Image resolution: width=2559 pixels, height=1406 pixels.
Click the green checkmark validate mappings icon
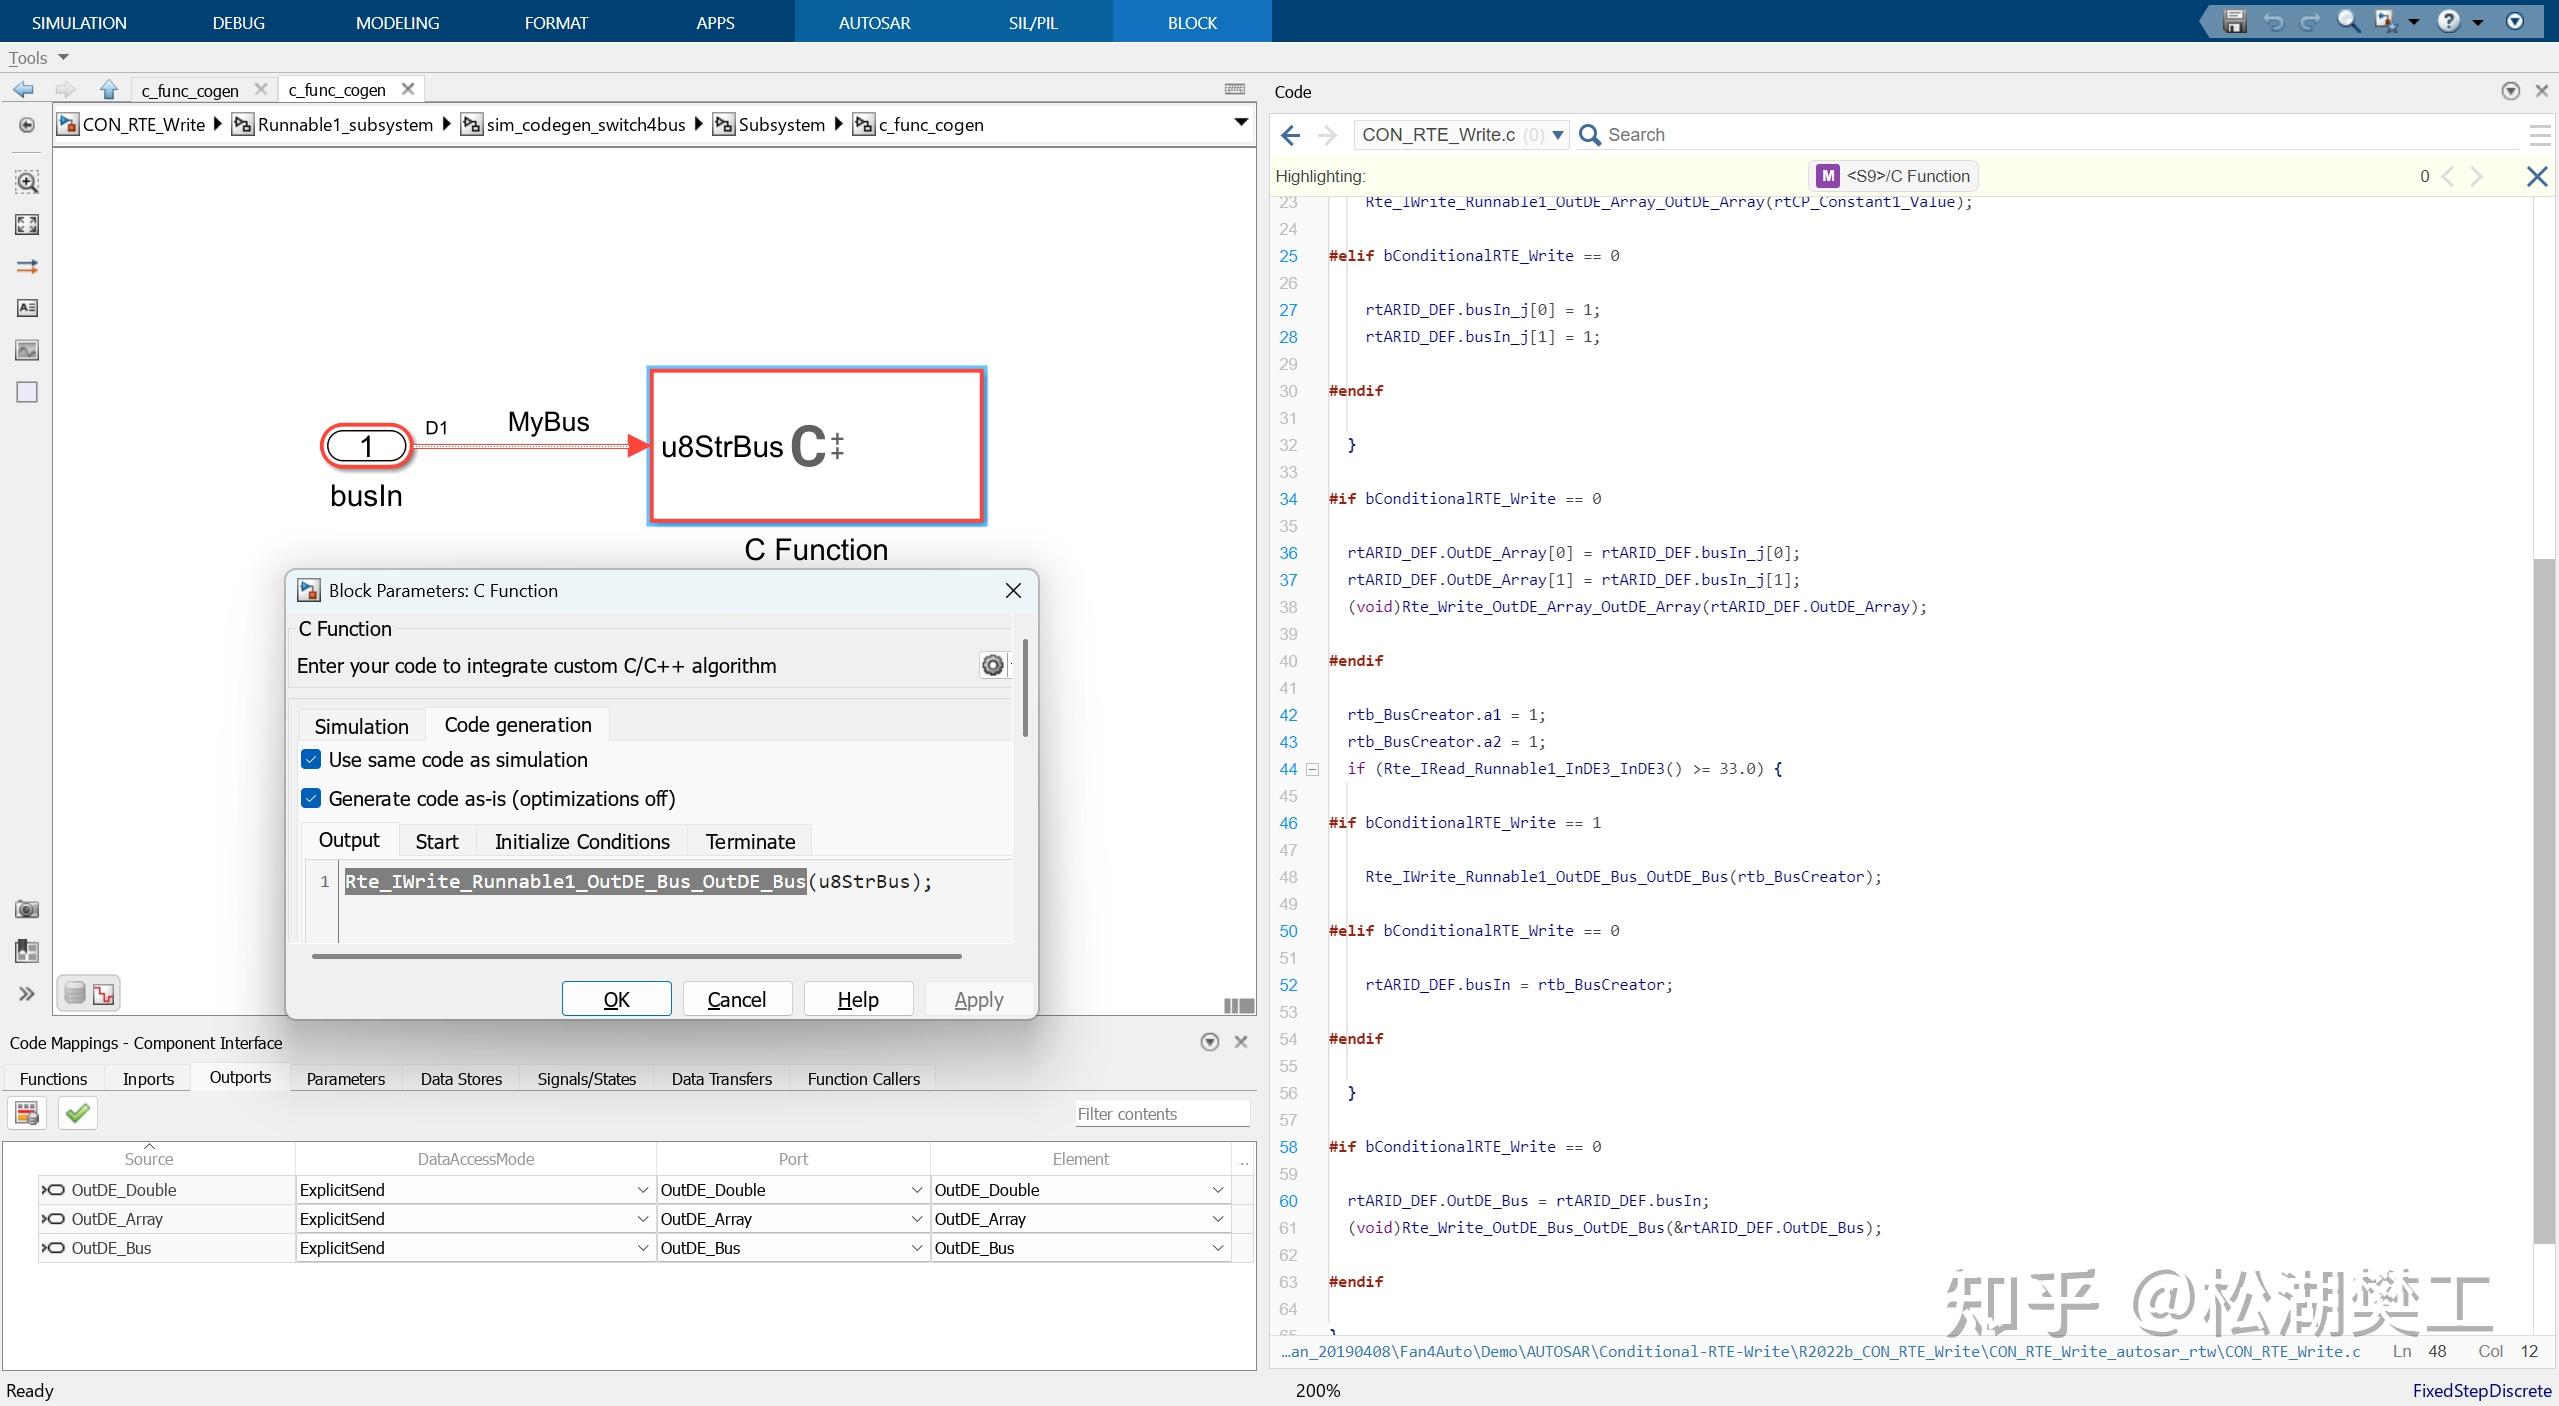(x=77, y=1113)
